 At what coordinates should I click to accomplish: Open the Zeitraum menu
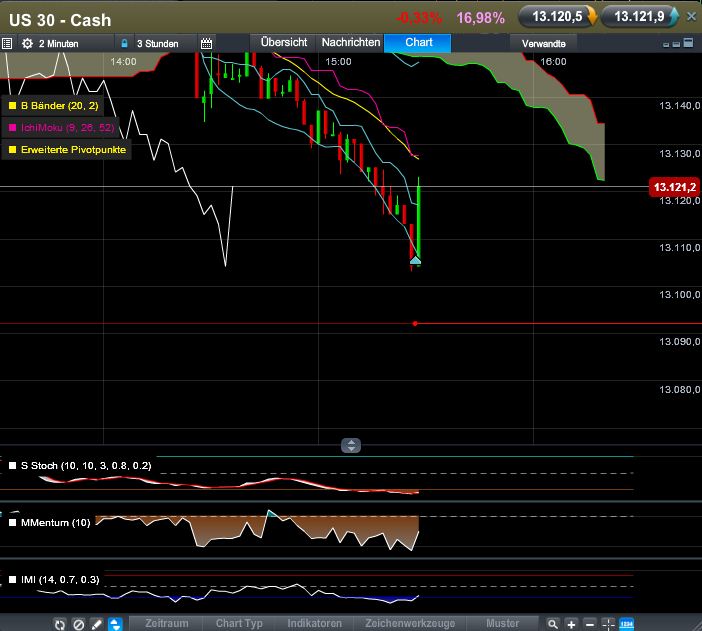point(167,623)
